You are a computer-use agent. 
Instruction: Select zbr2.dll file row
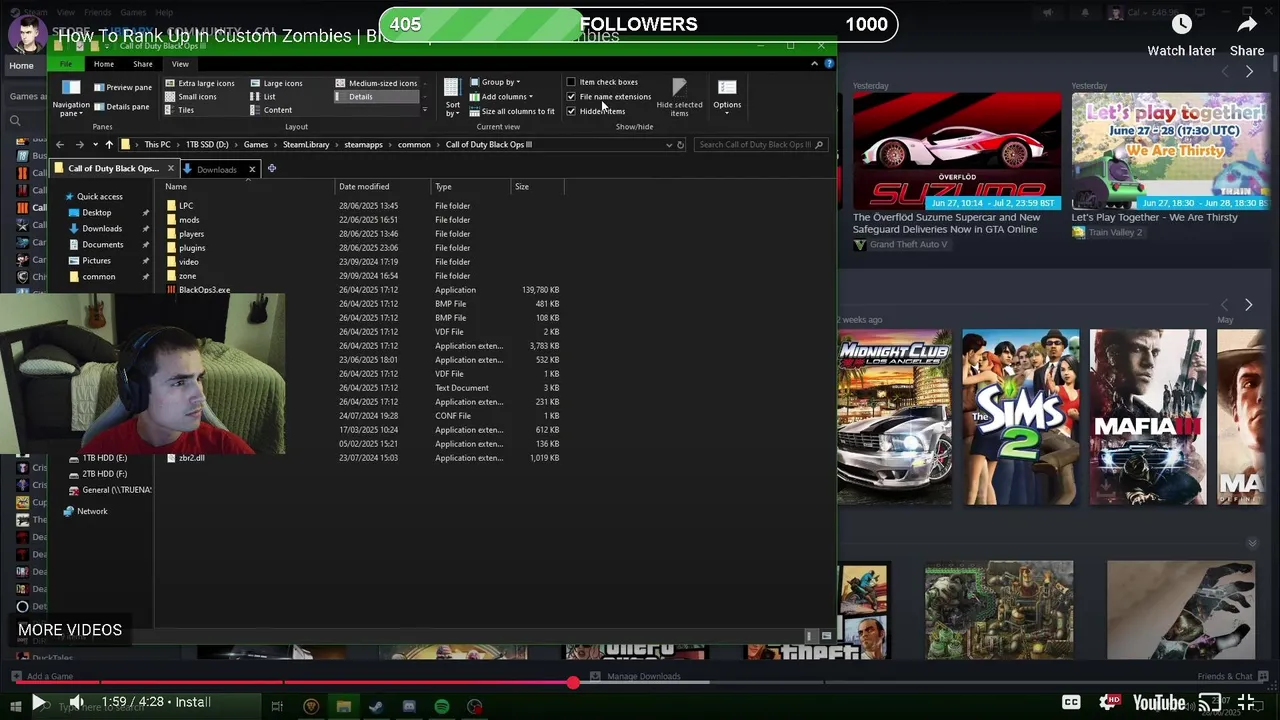[x=361, y=458]
